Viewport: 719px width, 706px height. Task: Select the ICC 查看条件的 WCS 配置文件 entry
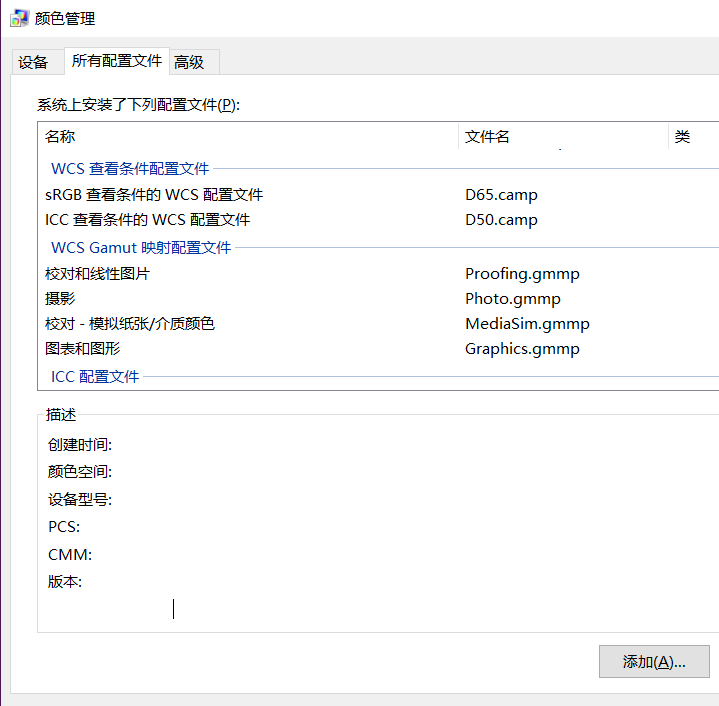point(147,220)
